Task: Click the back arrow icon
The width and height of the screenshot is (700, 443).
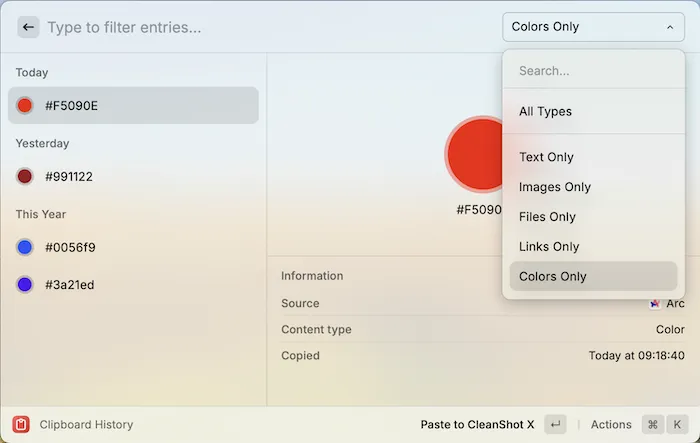Action: [28, 27]
